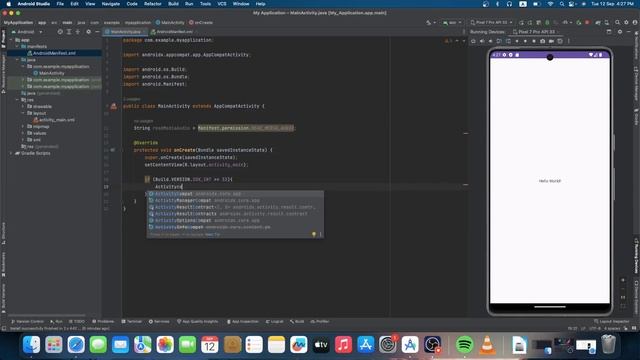Choose ActivityCompat from autocomplete list
The width and height of the screenshot is (640, 360).
[x=235, y=194]
